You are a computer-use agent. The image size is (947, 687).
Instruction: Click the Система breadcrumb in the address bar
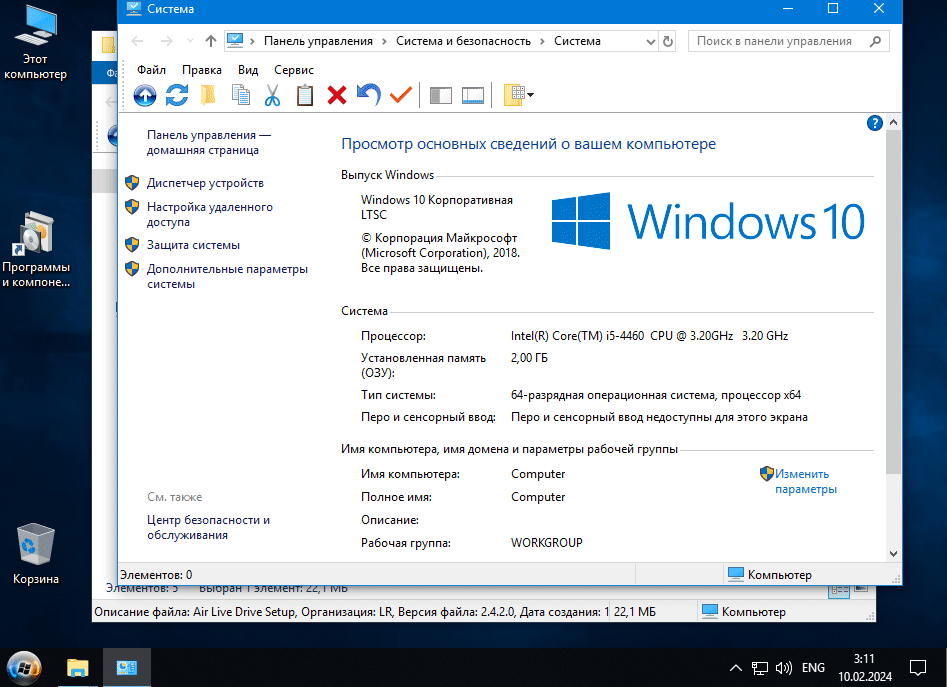coord(577,41)
